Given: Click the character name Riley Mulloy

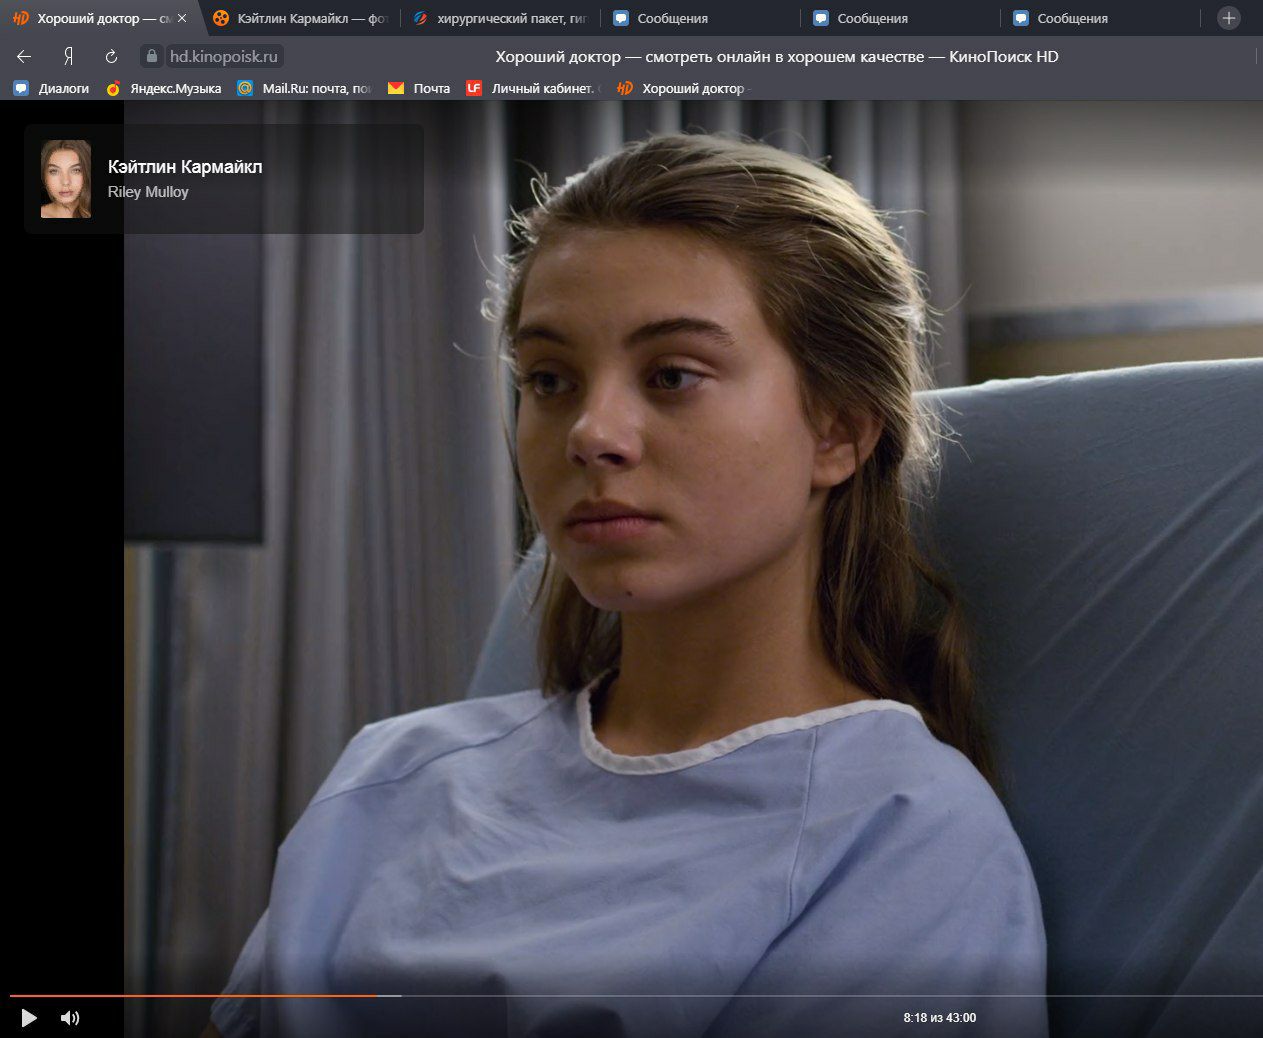Looking at the screenshot, I should (x=148, y=192).
